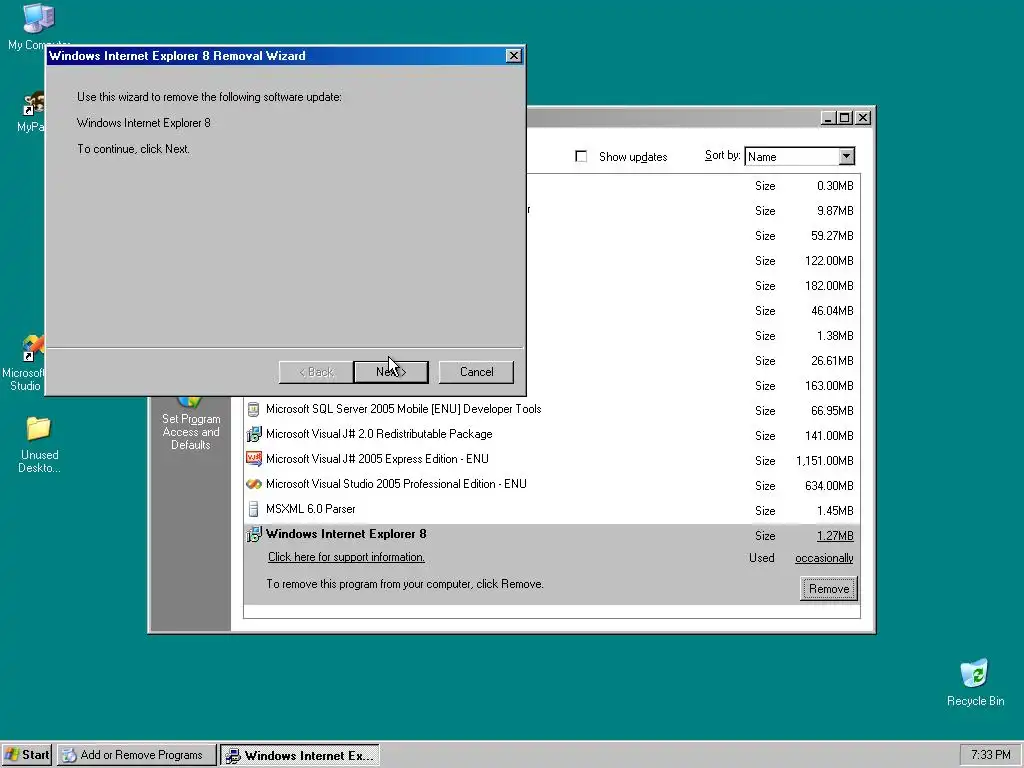1024x768 pixels.
Task: Click the 634.00MB size value
Action: tap(829, 486)
